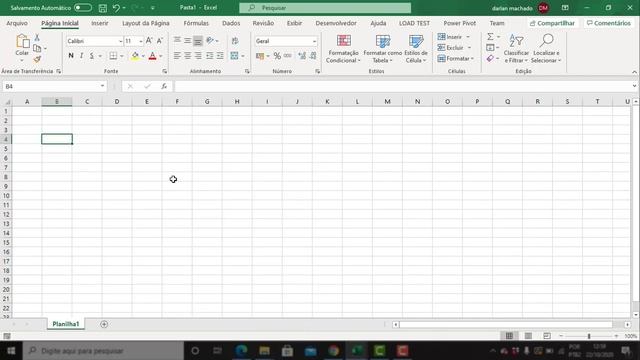Viewport: 640px width, 360px height.
Task: Open the fill color dropdown arrow
Action: (x=143, y=56)
